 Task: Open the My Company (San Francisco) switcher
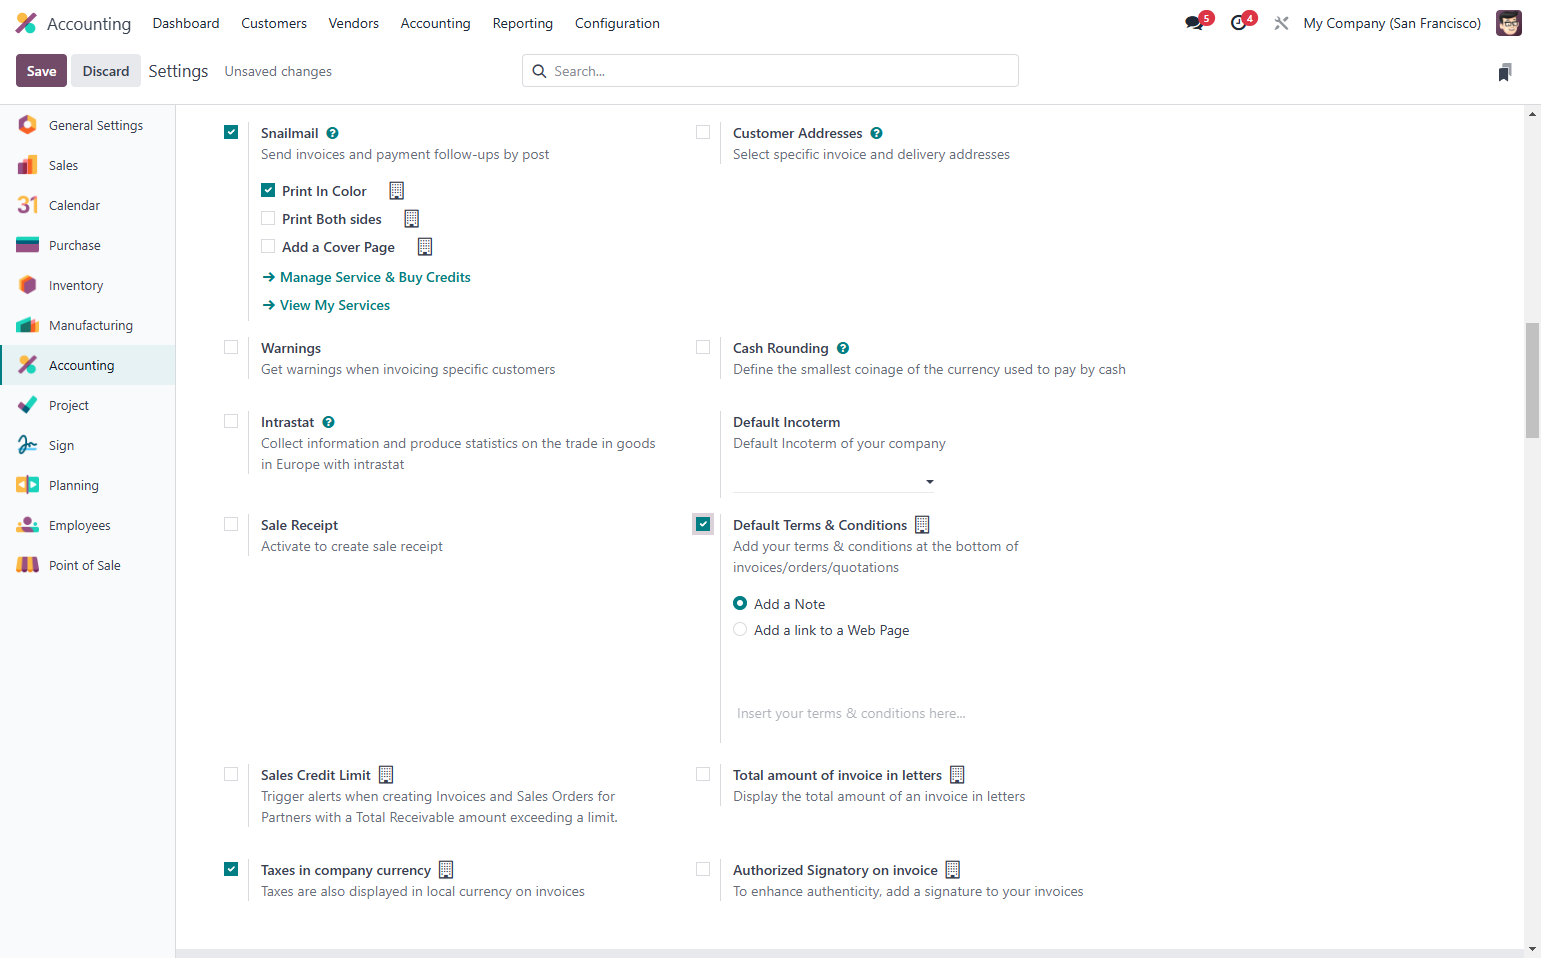(1392, 23)
